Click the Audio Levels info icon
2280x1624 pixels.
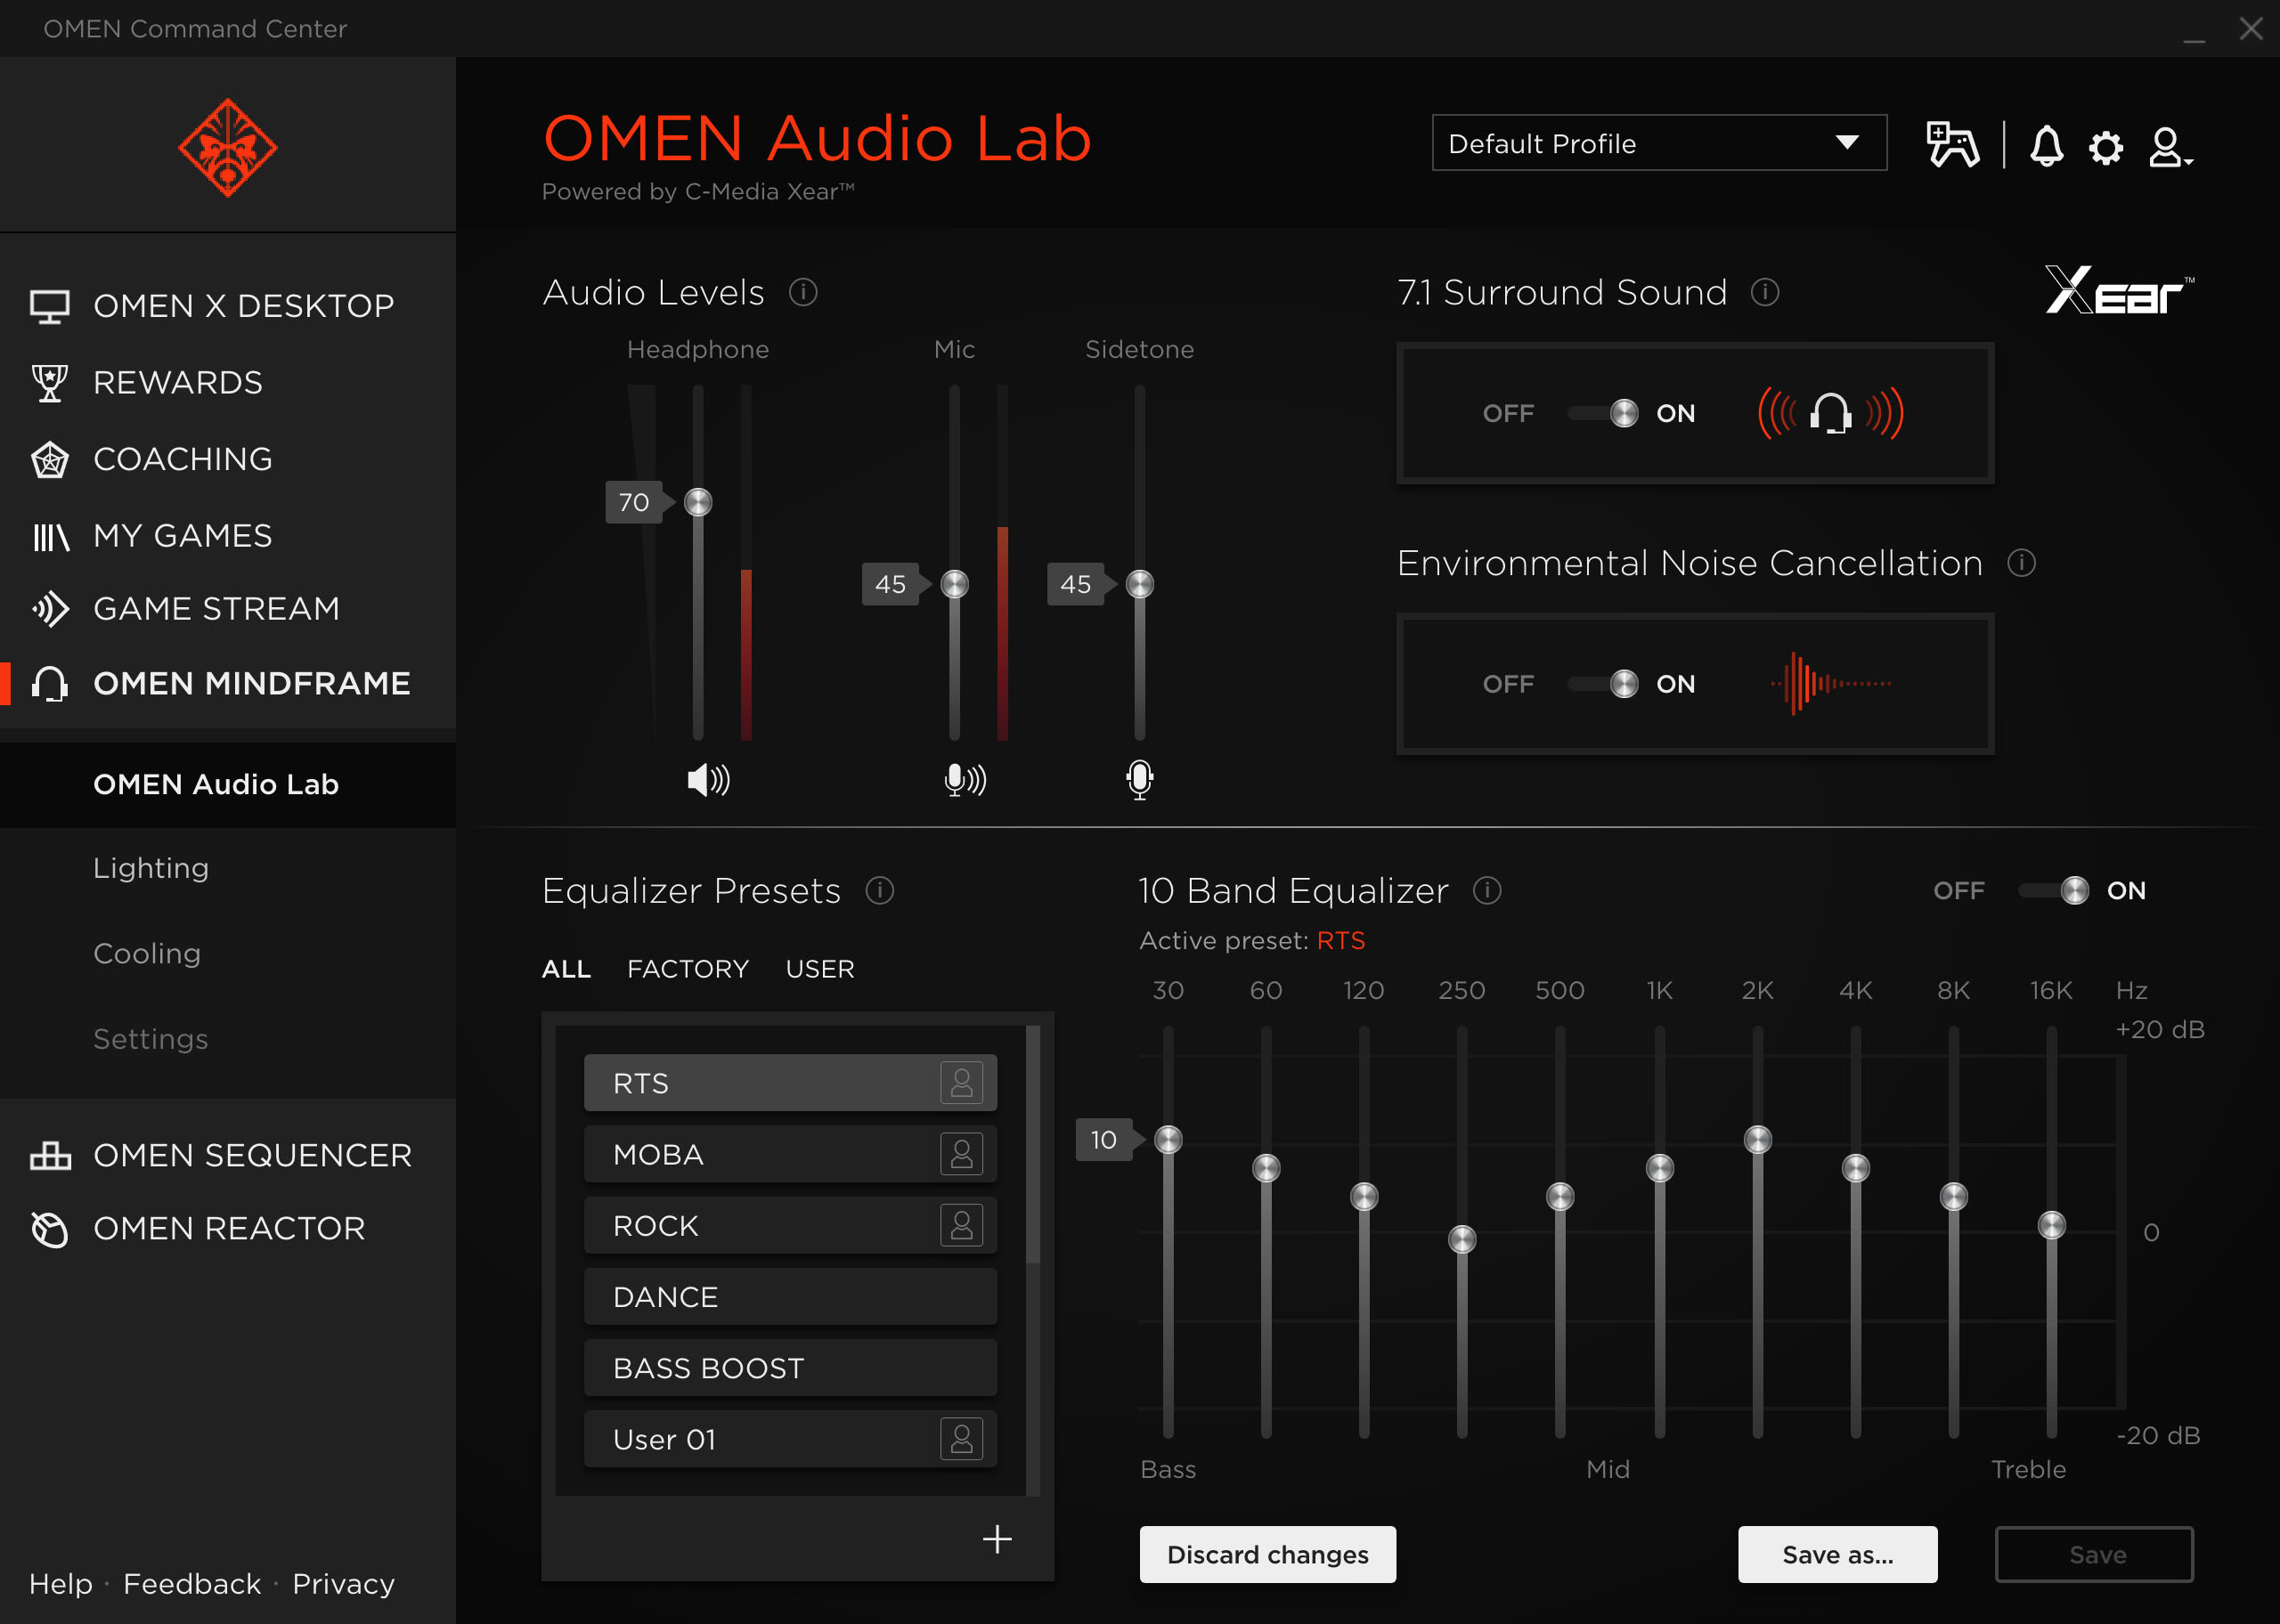[x=803, y=292]
